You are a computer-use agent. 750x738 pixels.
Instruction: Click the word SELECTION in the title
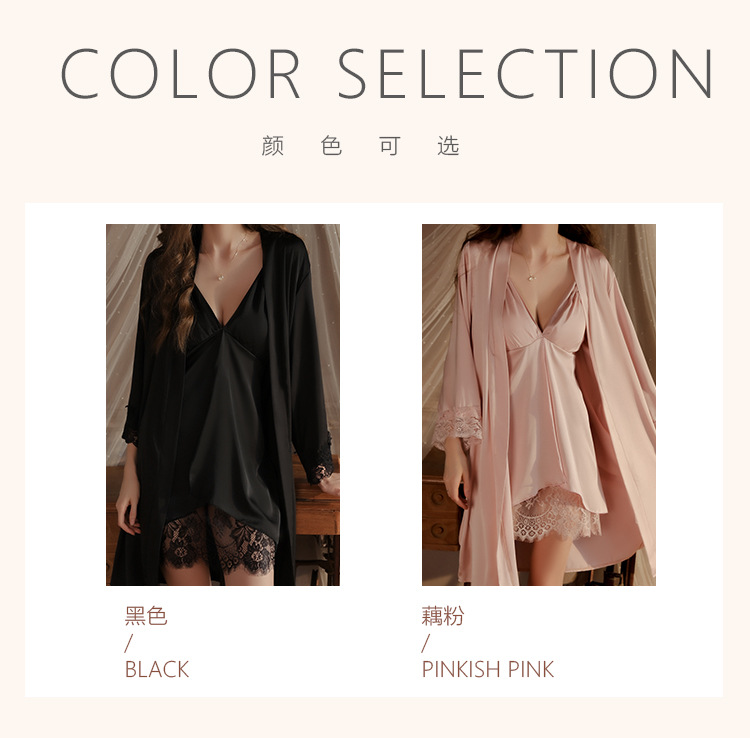tap(525, 74)
